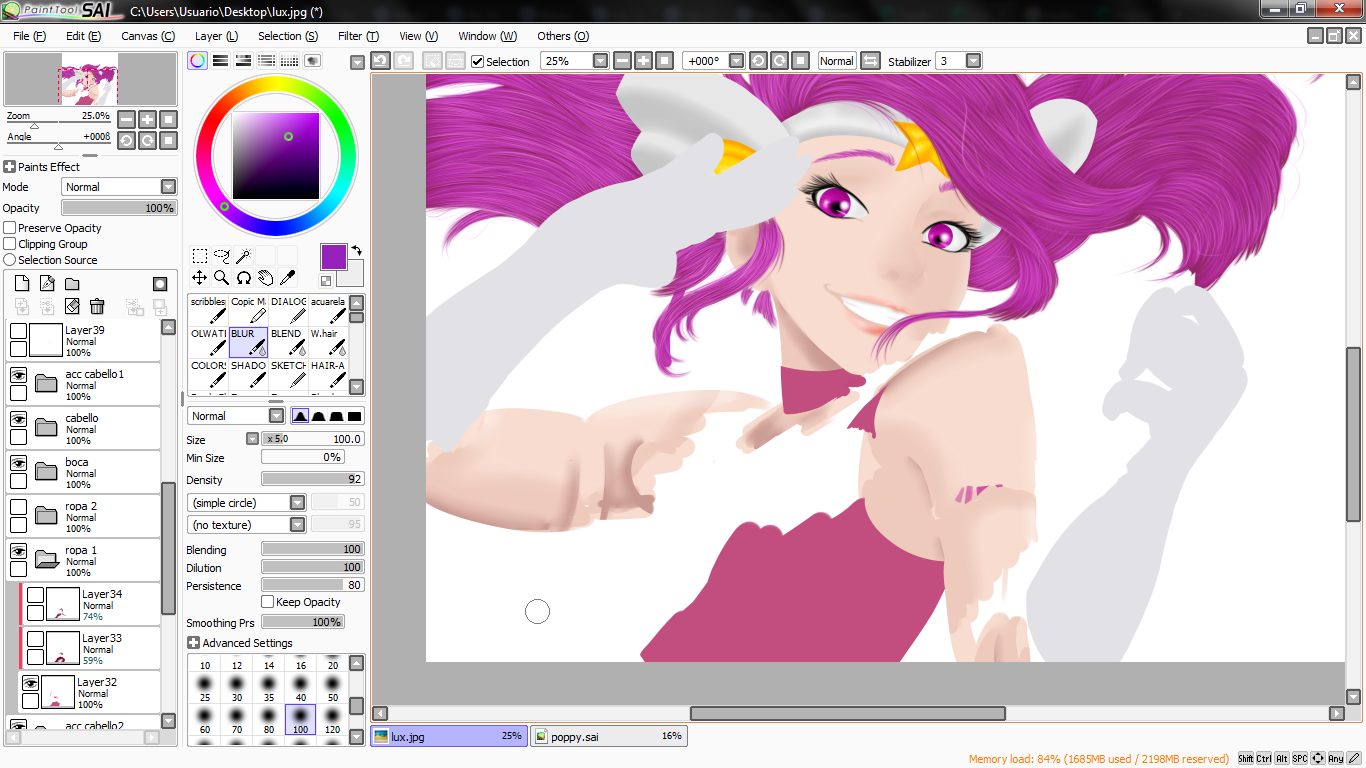Click the toolbar reset rotation button

(800, 61)
